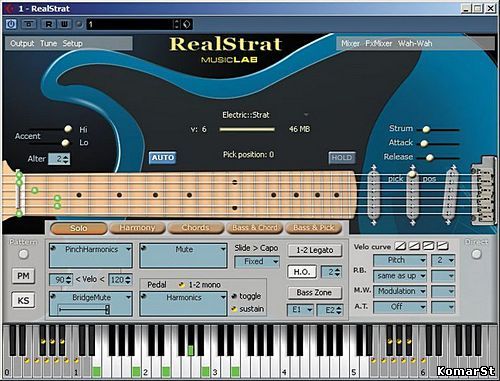The image size is (500, 381).
Task: Select the last velo curve icon
Action: [442, 246]
